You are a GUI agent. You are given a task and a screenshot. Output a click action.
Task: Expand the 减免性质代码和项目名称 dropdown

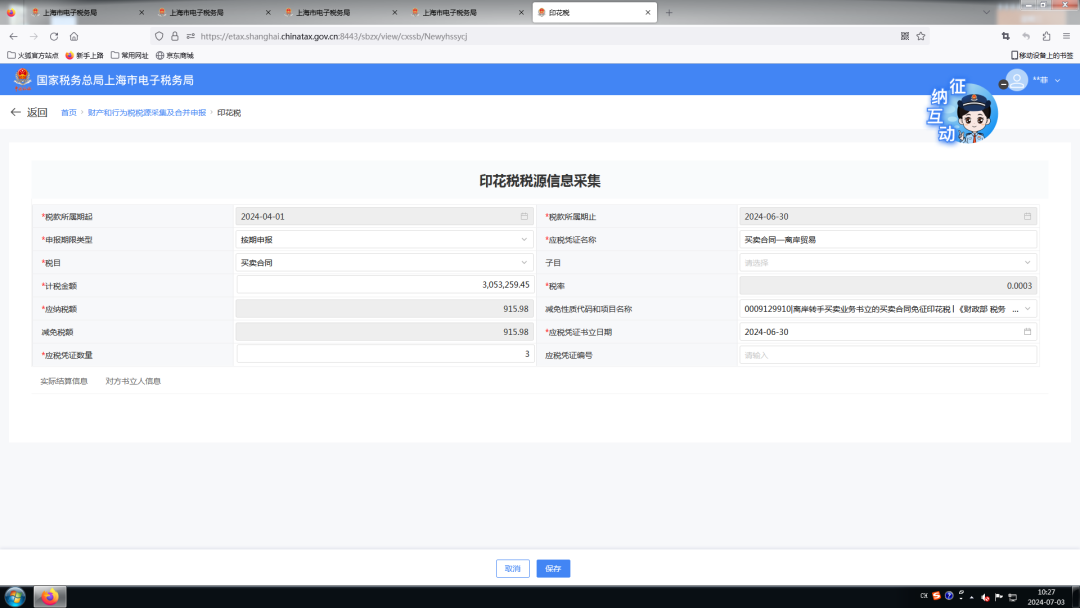coord(1027,309)
